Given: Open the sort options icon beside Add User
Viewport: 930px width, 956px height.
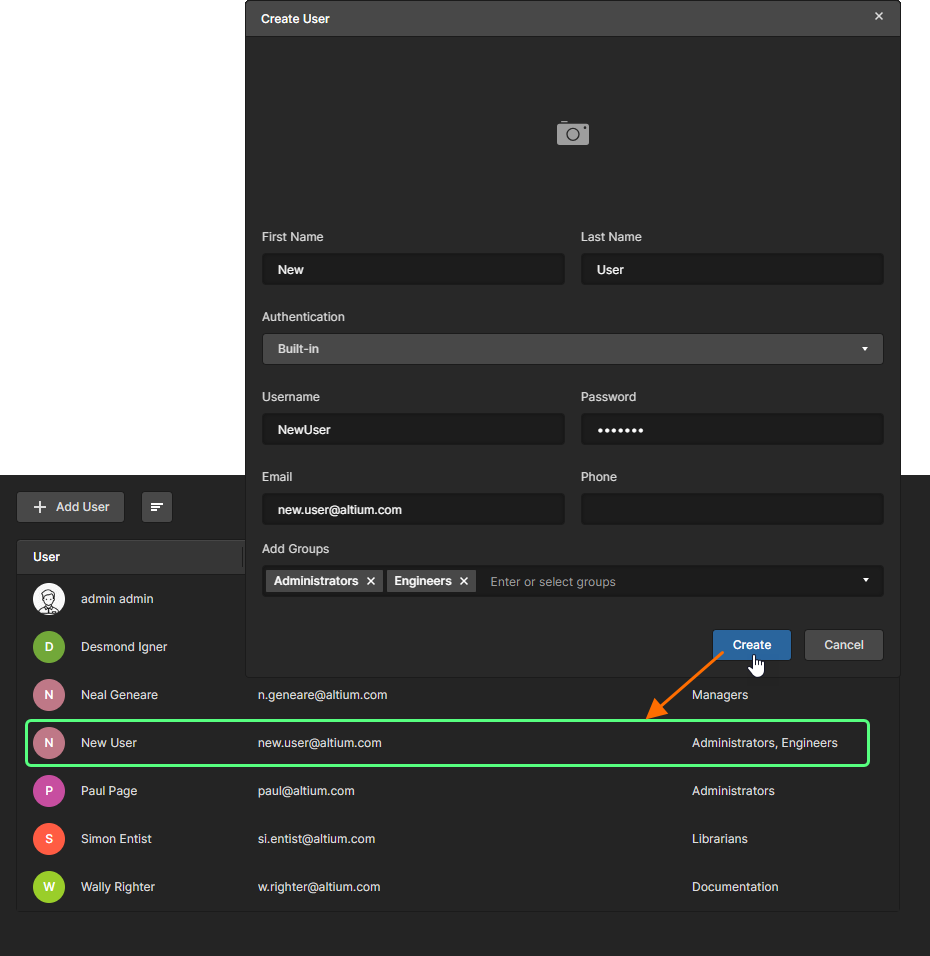Looking at the screenshot, I should (x=156, y=507).
